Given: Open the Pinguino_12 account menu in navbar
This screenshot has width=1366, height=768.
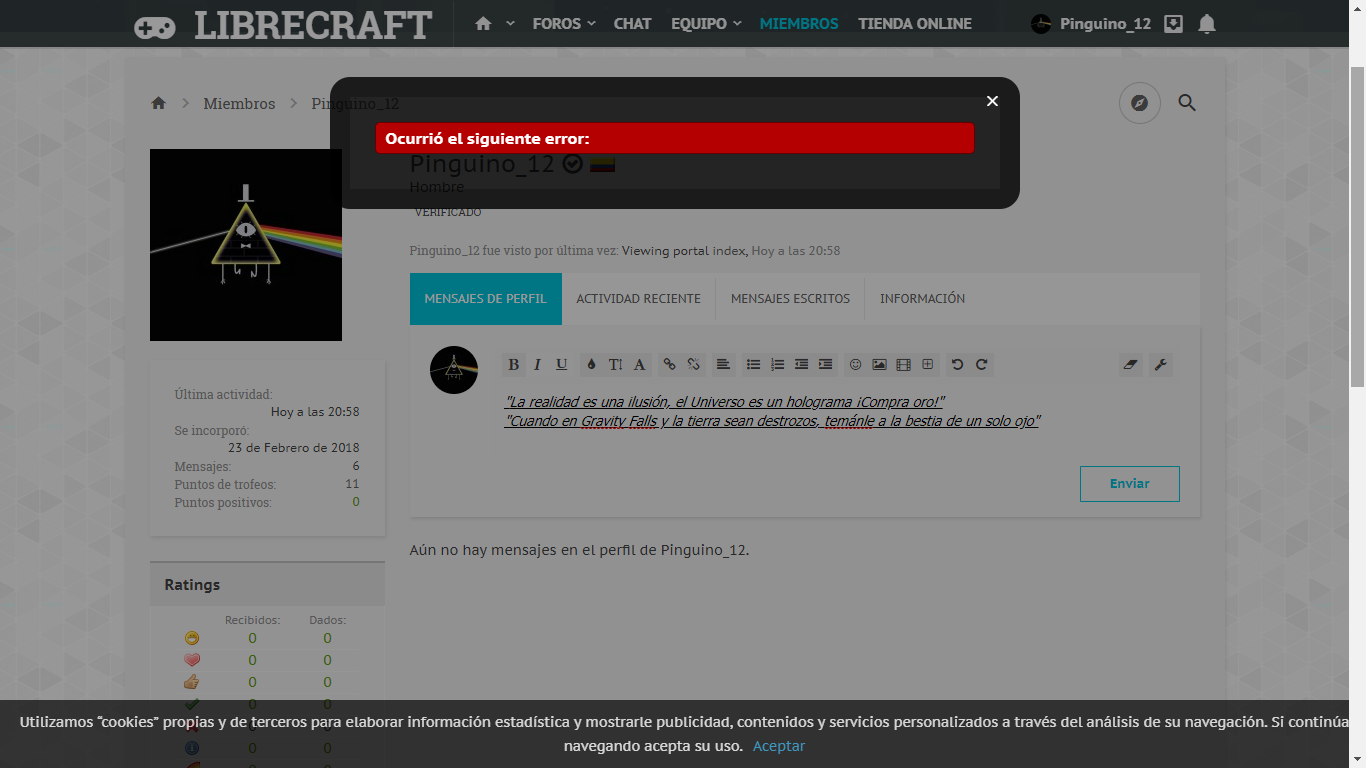Looking at the screenshot, I should [1091, 23].
